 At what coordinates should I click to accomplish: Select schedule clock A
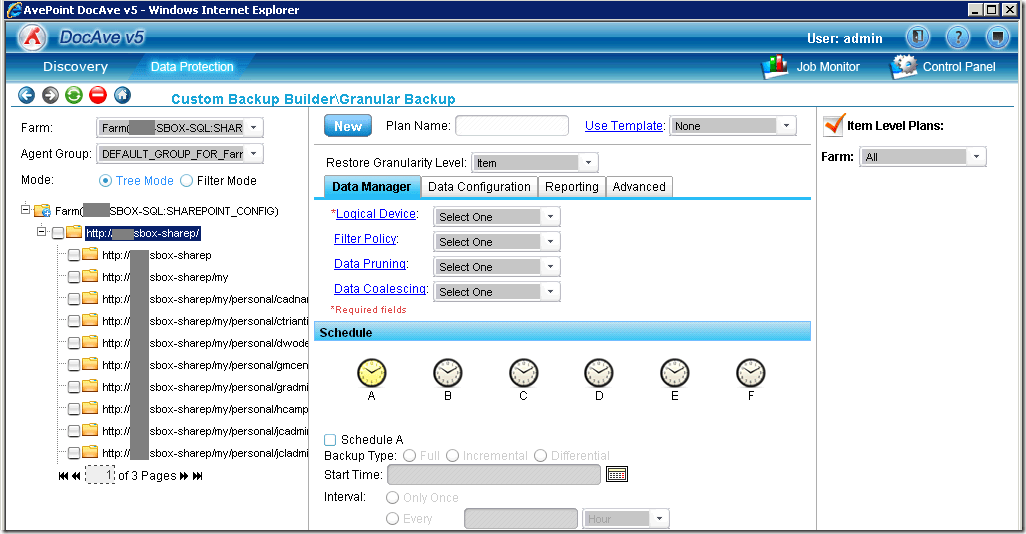[x=371, y=374]
